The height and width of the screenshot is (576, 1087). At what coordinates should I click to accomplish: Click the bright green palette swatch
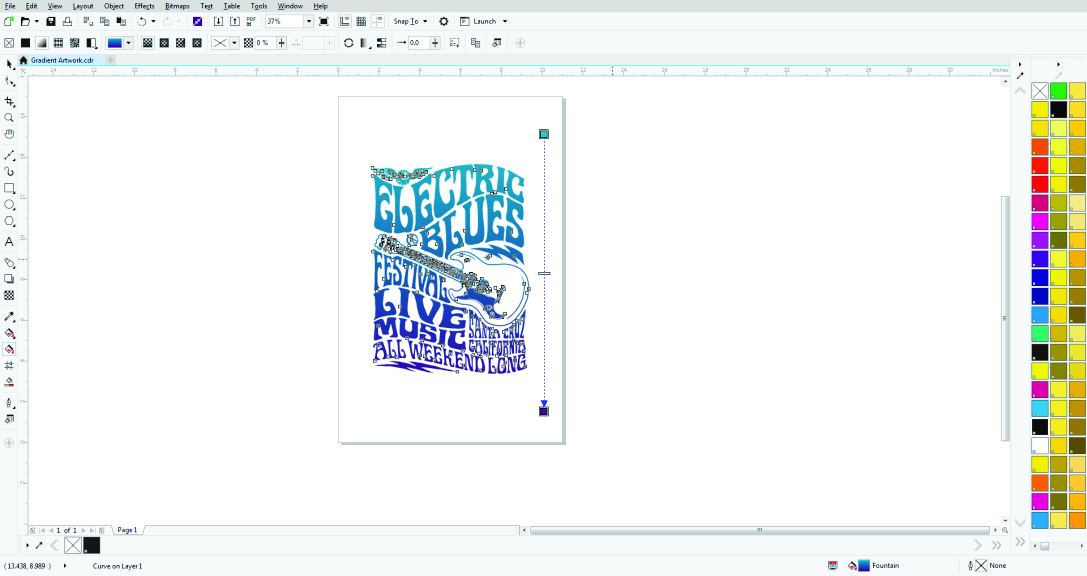[1058, 91]
